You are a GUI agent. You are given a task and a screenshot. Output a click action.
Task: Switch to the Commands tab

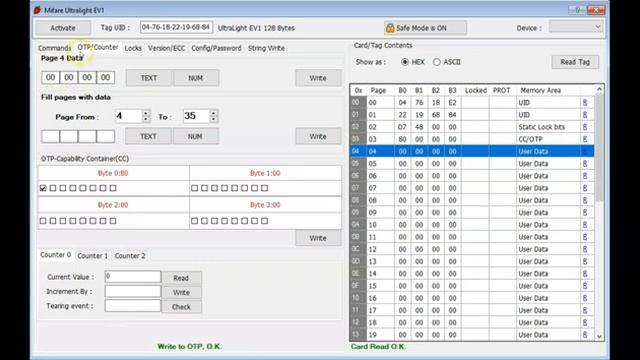pyautogui.click(x=54, y=48)
